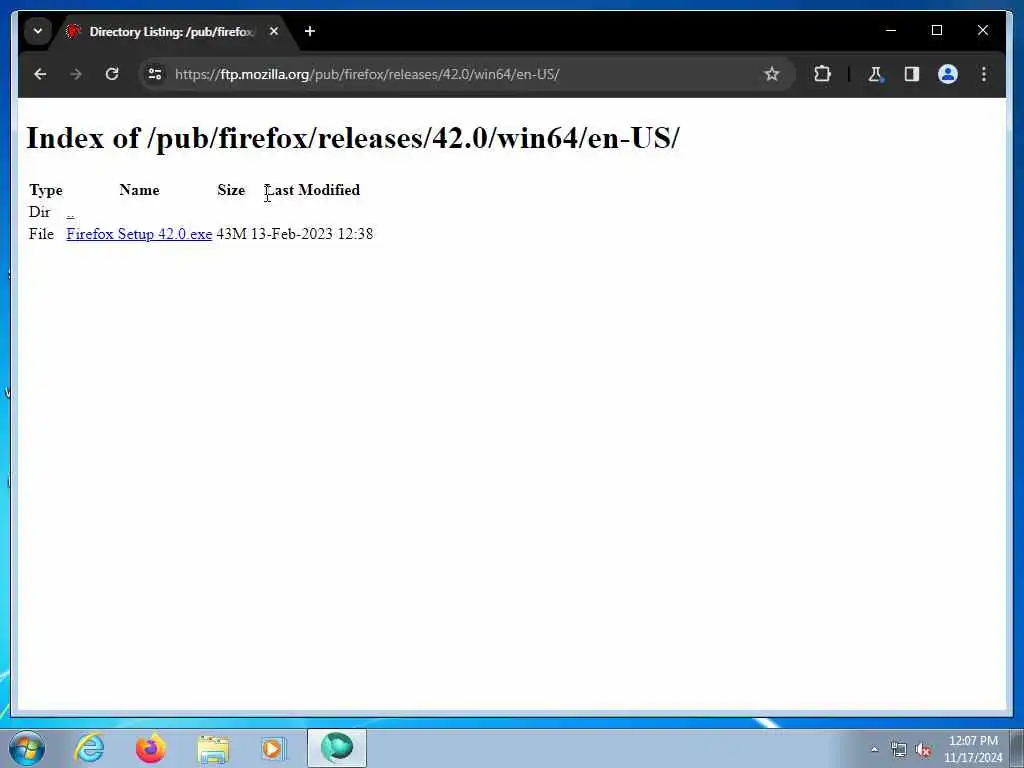This screenshot has width=1024, height=768.
Task: Open site information icon in address bar
Action: (155, 74)
